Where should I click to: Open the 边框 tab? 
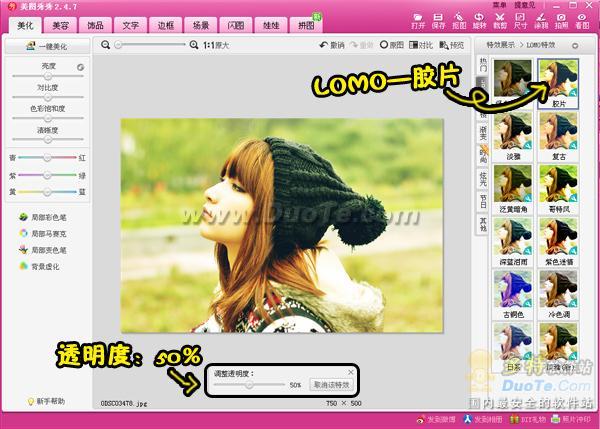(x=166, y=25)
